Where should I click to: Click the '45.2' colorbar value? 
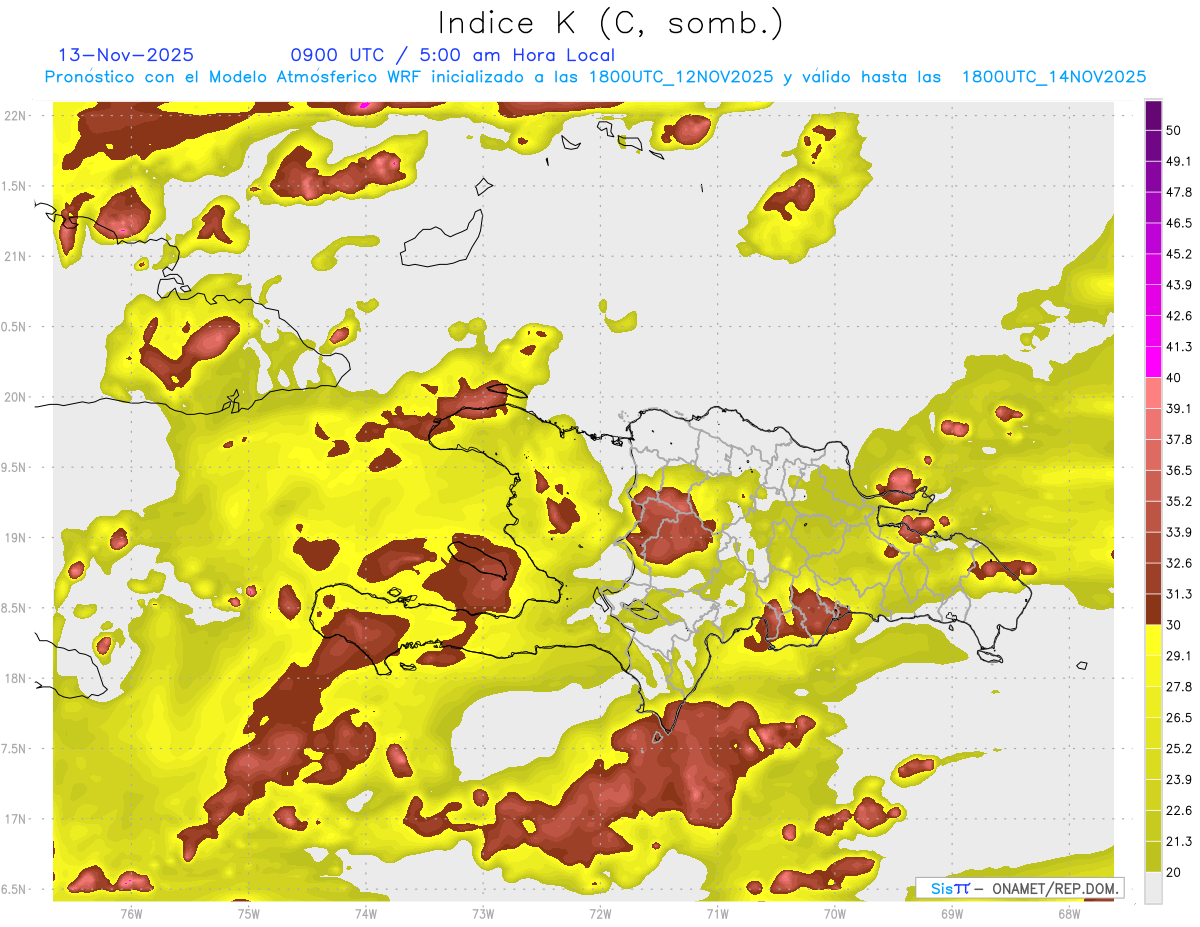1179,254
